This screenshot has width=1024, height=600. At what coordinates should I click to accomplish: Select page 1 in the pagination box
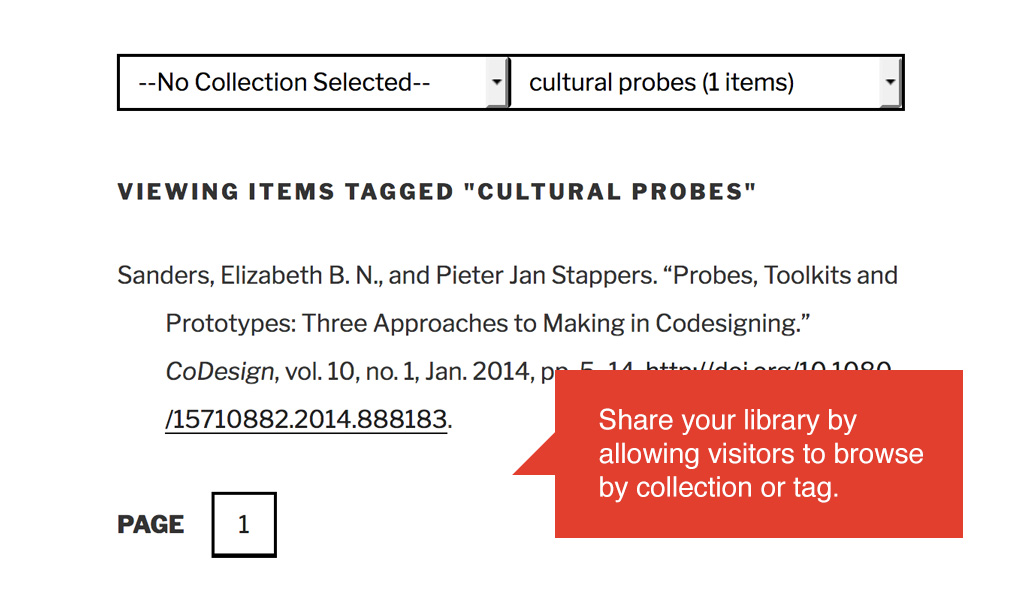(x=243, y=524)
